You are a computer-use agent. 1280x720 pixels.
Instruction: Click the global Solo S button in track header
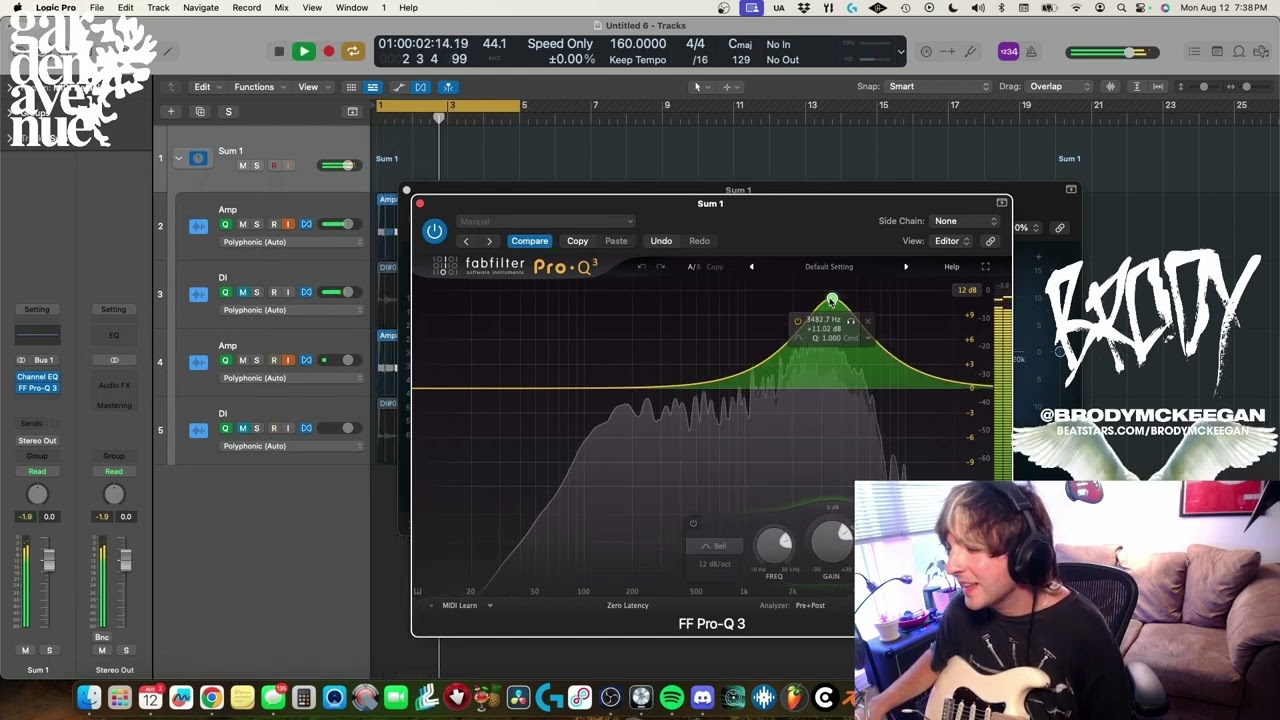(x=228, y=112)
